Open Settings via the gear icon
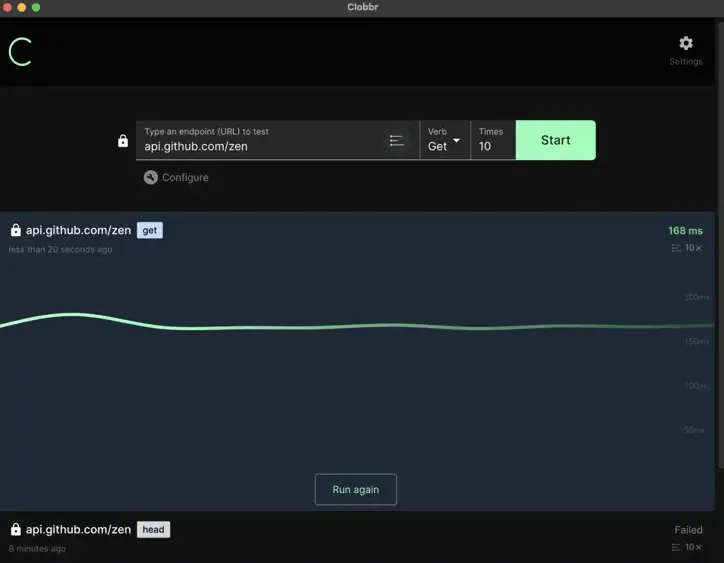724x563 pixels. coord(686,43)
